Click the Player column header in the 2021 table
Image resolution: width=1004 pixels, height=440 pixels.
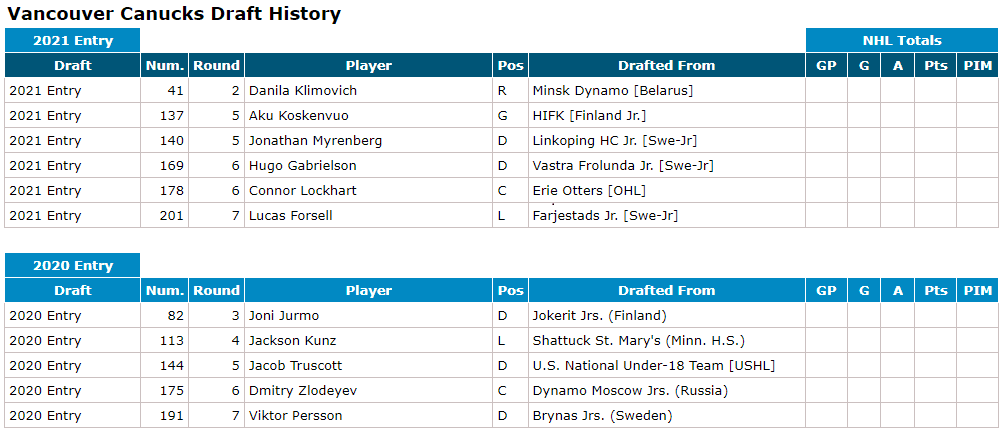pyautogui.click(x=369, y=66)
